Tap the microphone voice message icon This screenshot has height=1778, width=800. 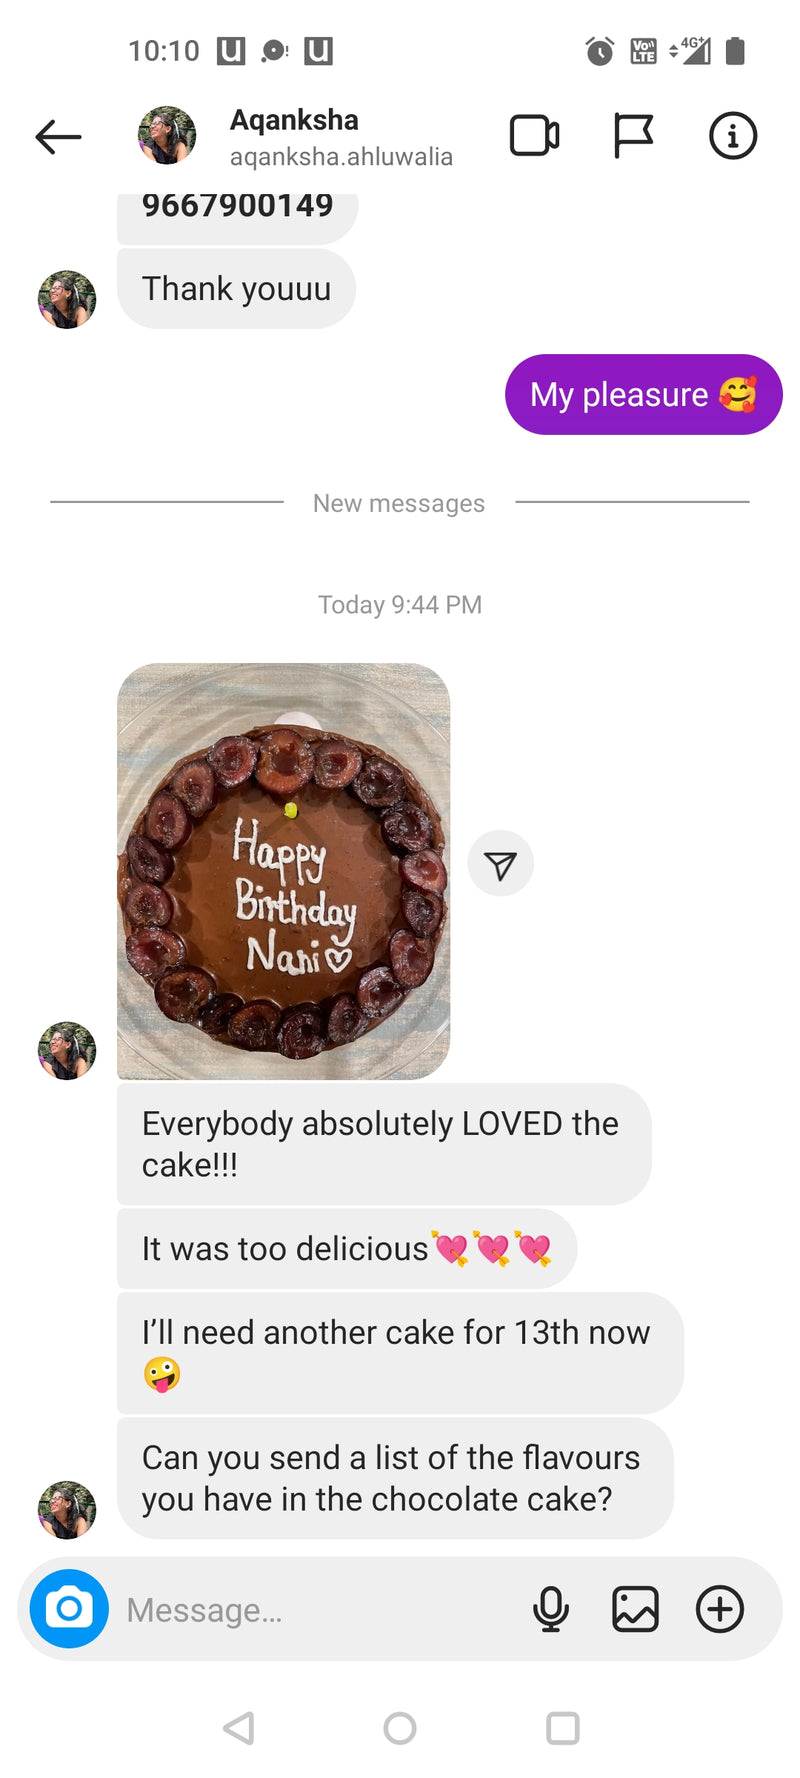coord(551,1609)
